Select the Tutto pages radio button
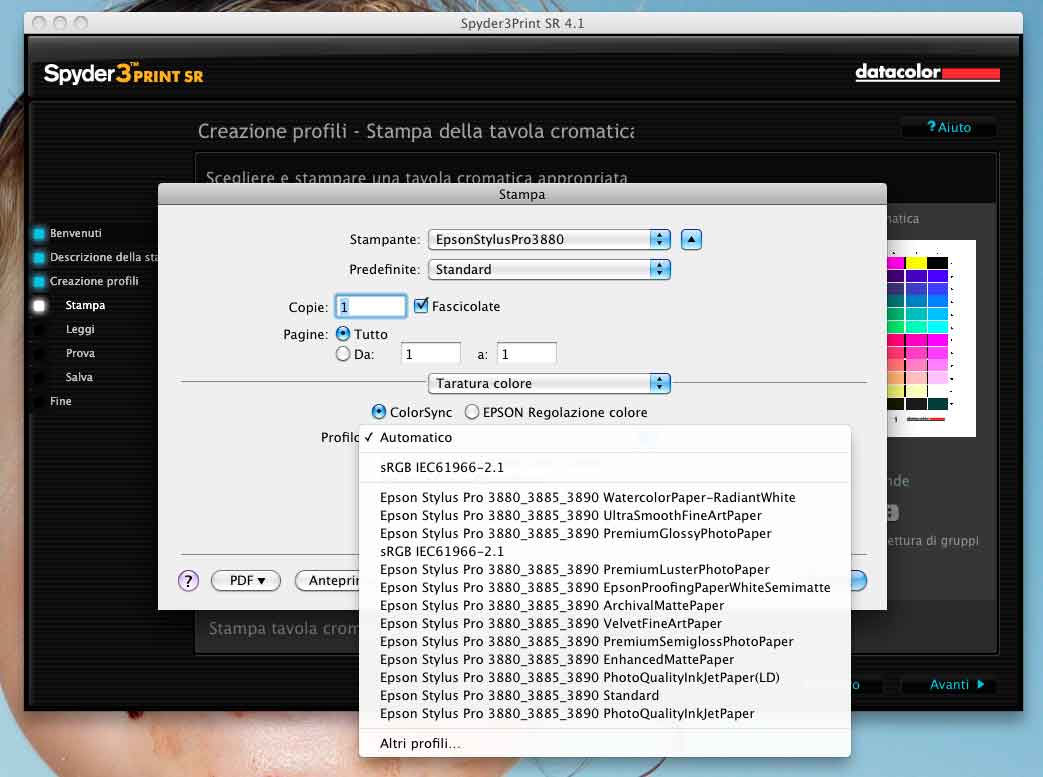Image resolution: width=1043 pixels, height=777 pixels. point(343,334)
